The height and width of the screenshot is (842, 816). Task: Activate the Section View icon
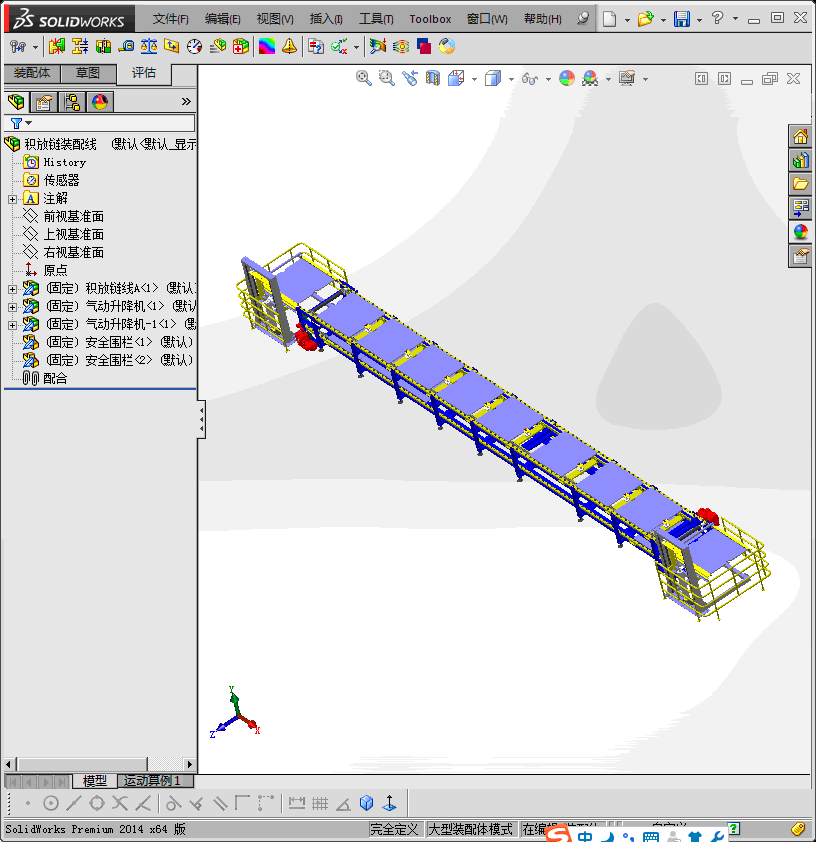coord(433,78)
